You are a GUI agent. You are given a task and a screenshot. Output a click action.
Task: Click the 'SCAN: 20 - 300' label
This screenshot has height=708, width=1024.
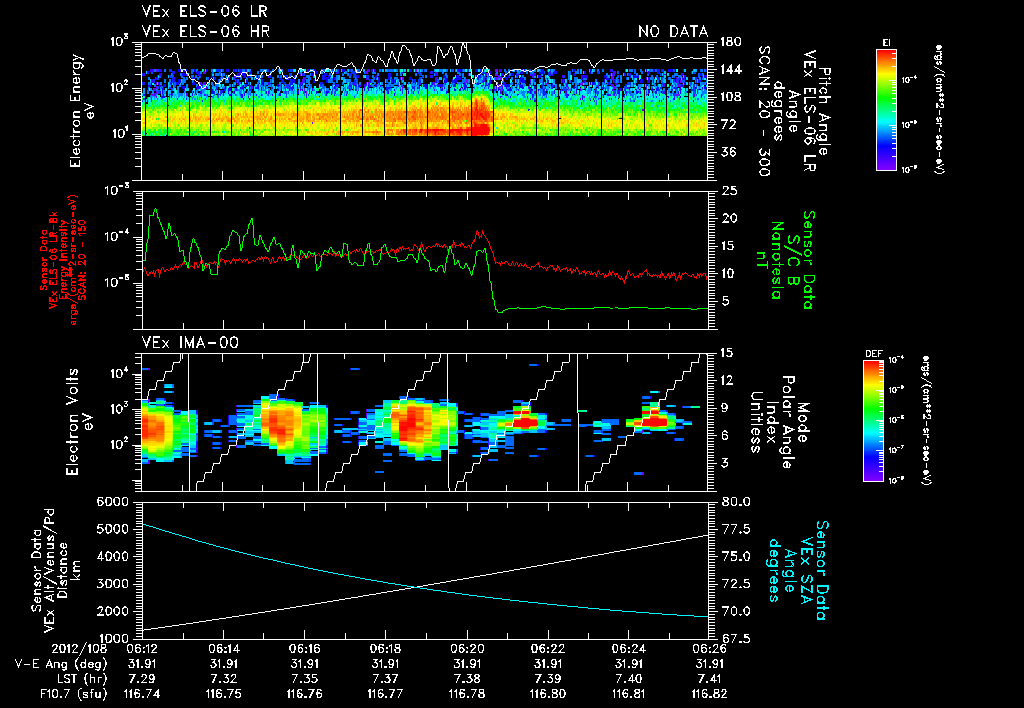point(763,111)
